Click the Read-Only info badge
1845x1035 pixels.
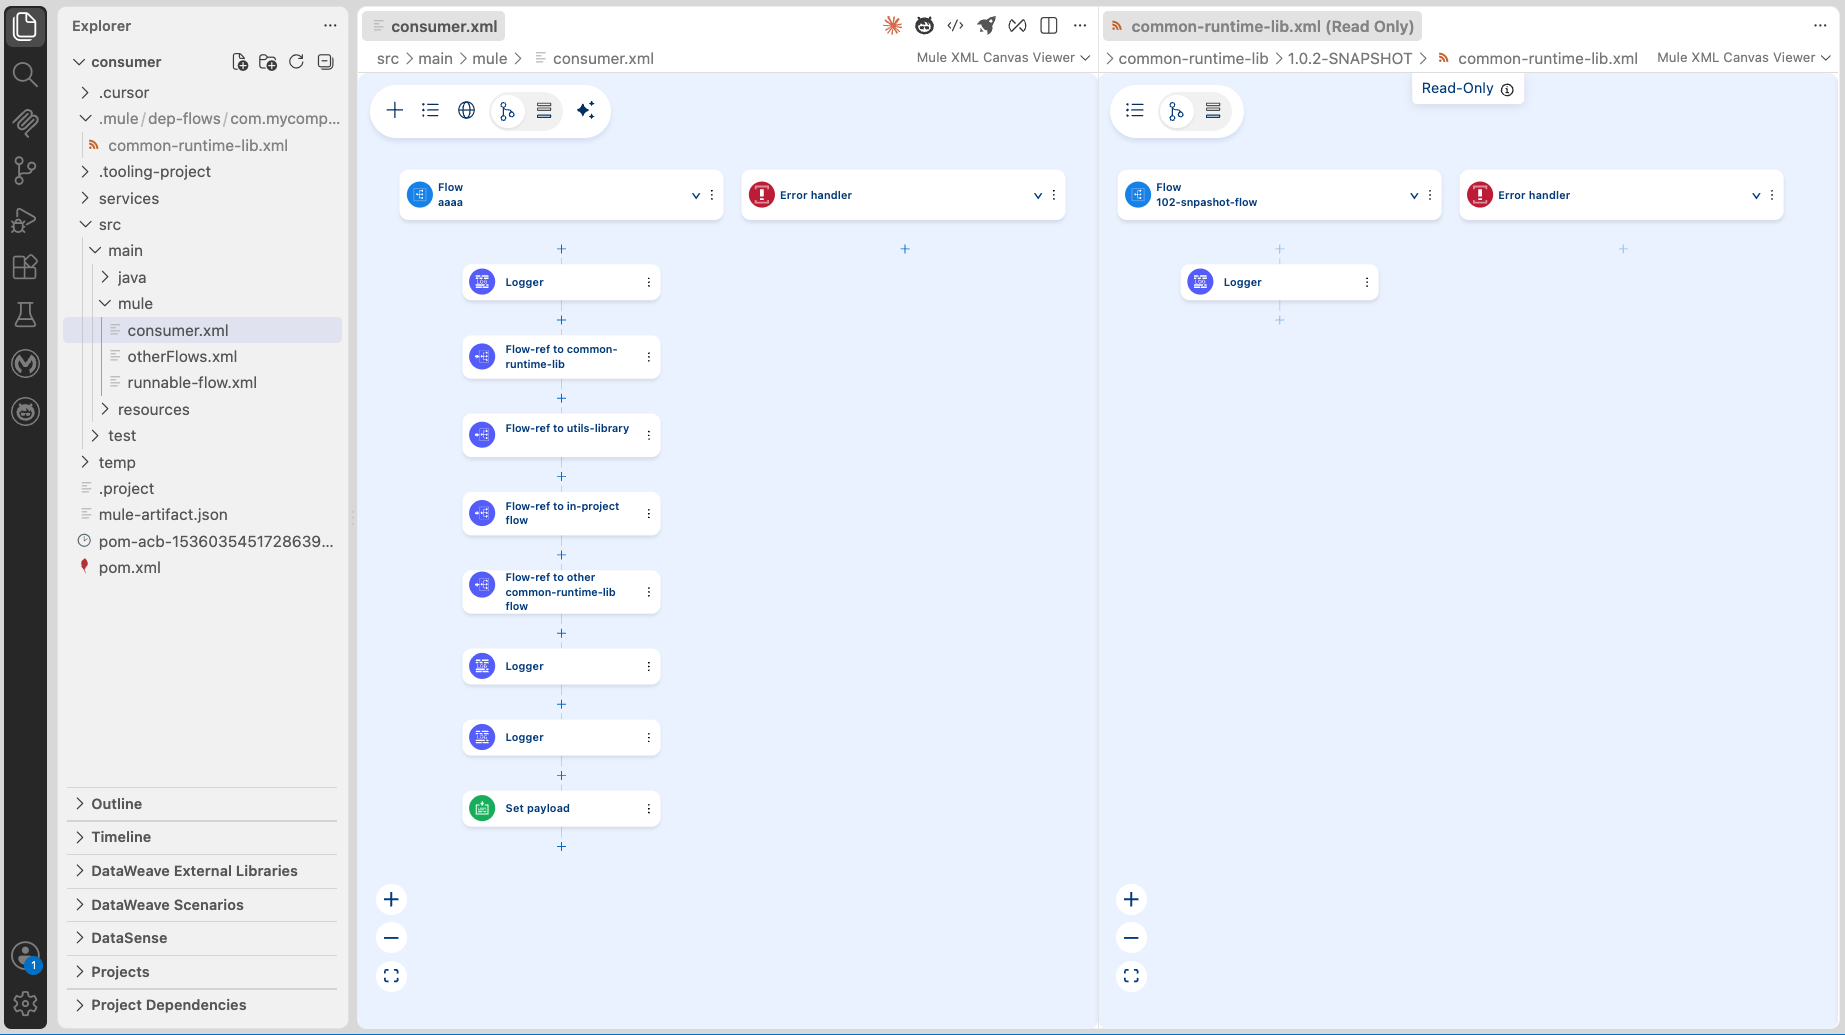[x=1467, y=88]
